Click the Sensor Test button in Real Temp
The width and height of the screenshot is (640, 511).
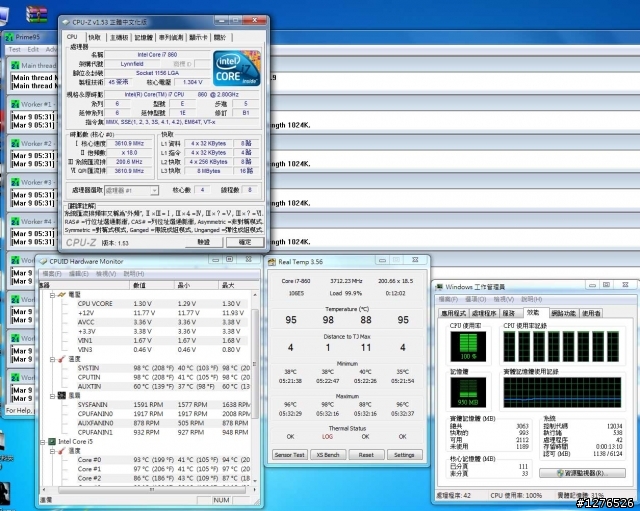(x=289, y=455)
